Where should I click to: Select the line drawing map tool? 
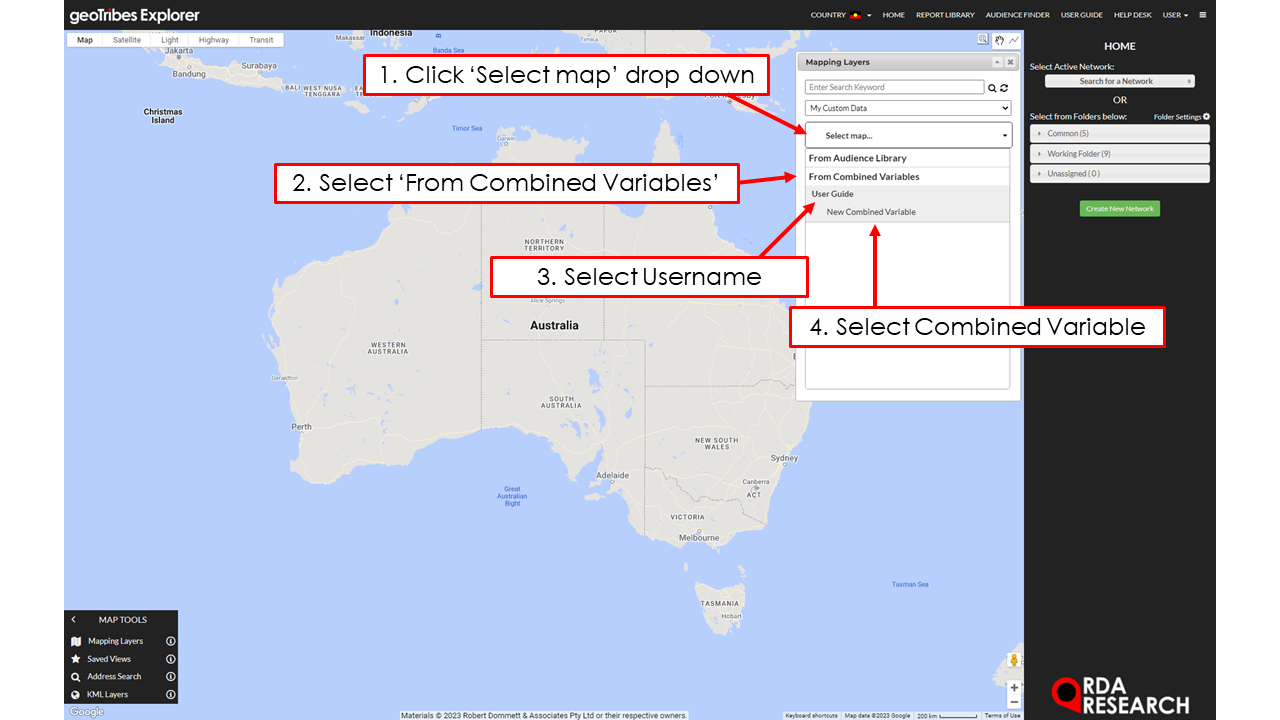(x=1013, y=40)
